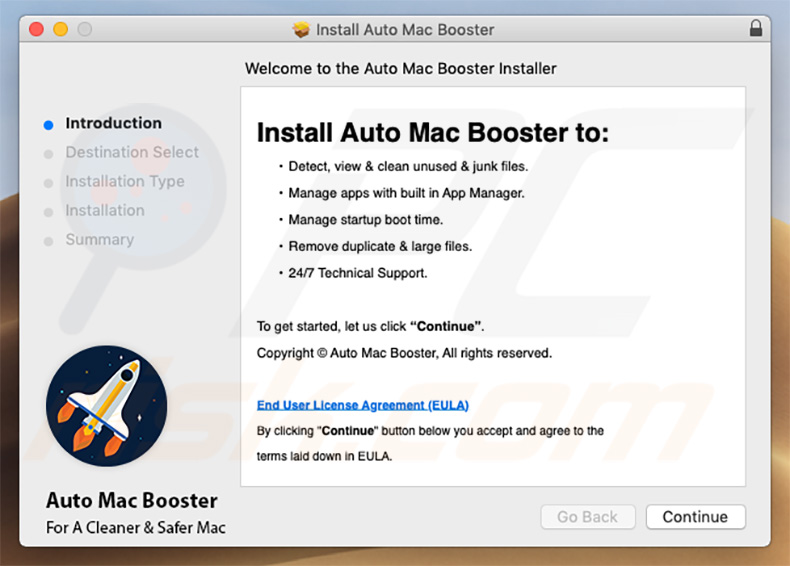Click 'Detect, view & clean unused' line
The image size is (790, 566).
(x=408, y=166)
